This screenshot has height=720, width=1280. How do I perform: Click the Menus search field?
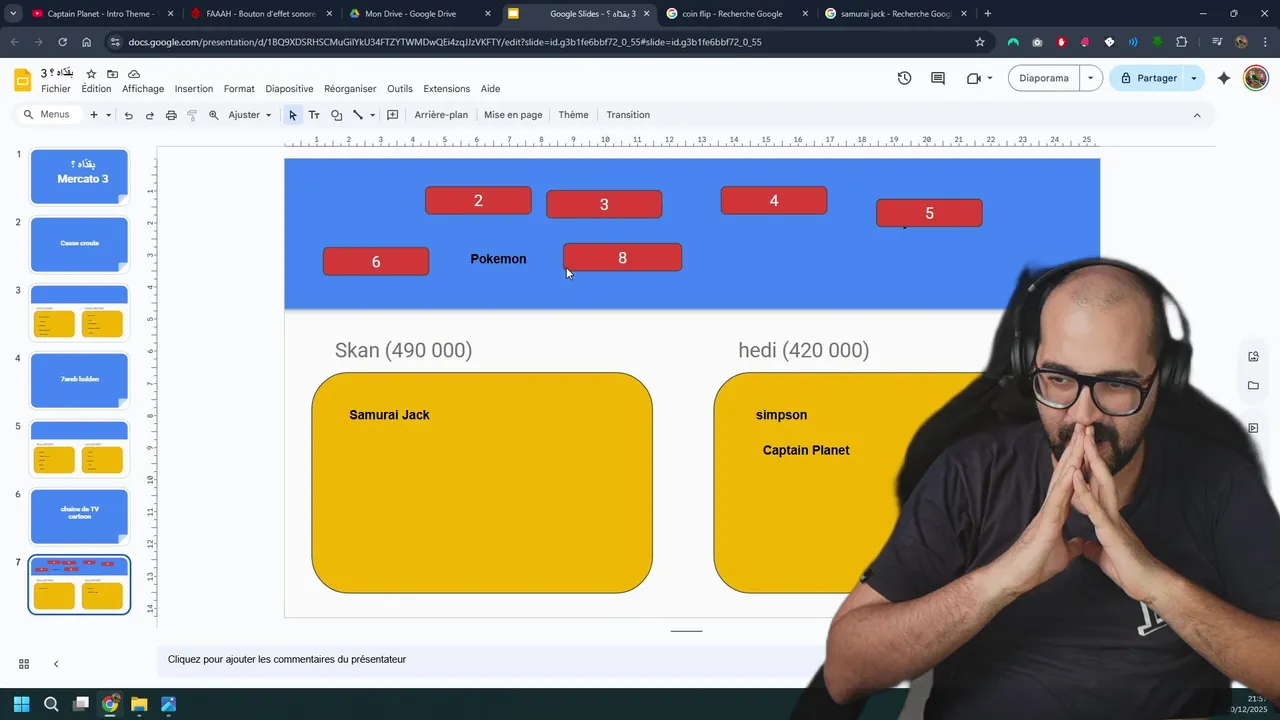(47, 115)
